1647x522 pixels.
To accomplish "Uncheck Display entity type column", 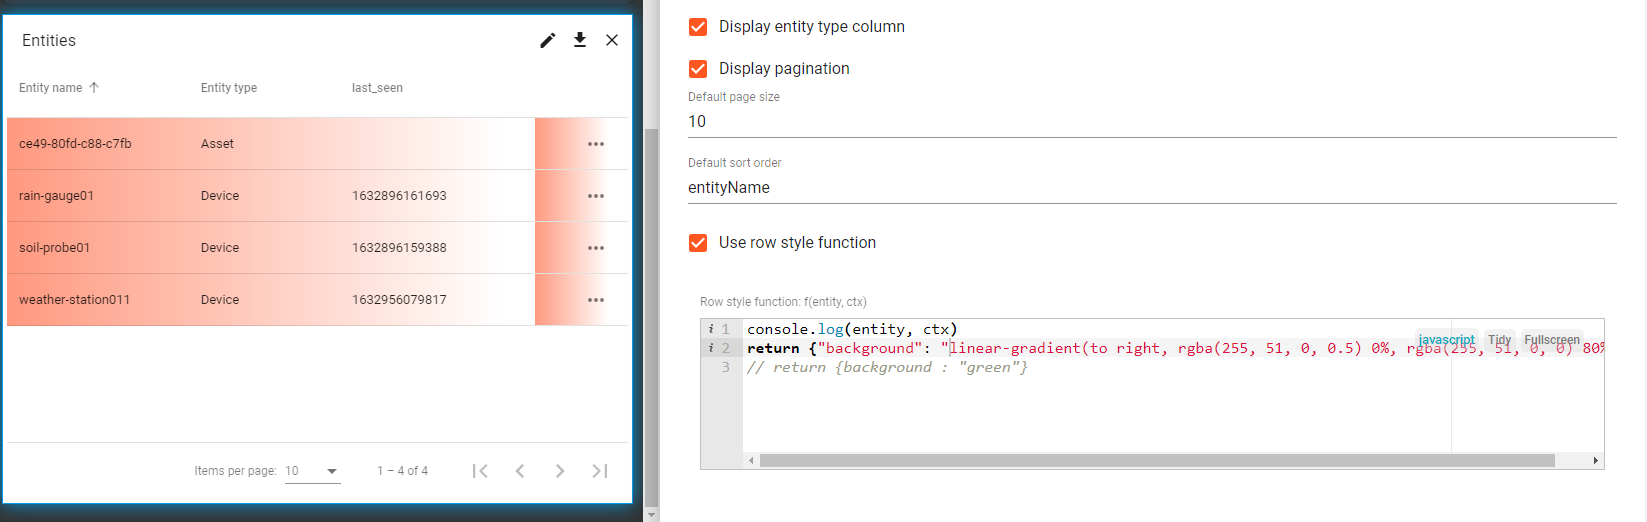I will pyautogui.click(x=698, y=27).
